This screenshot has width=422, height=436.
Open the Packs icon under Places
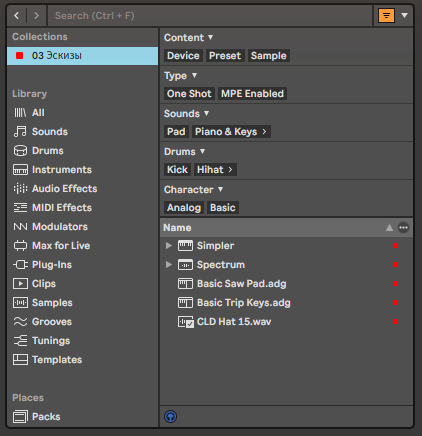click(x=20, y=417)
